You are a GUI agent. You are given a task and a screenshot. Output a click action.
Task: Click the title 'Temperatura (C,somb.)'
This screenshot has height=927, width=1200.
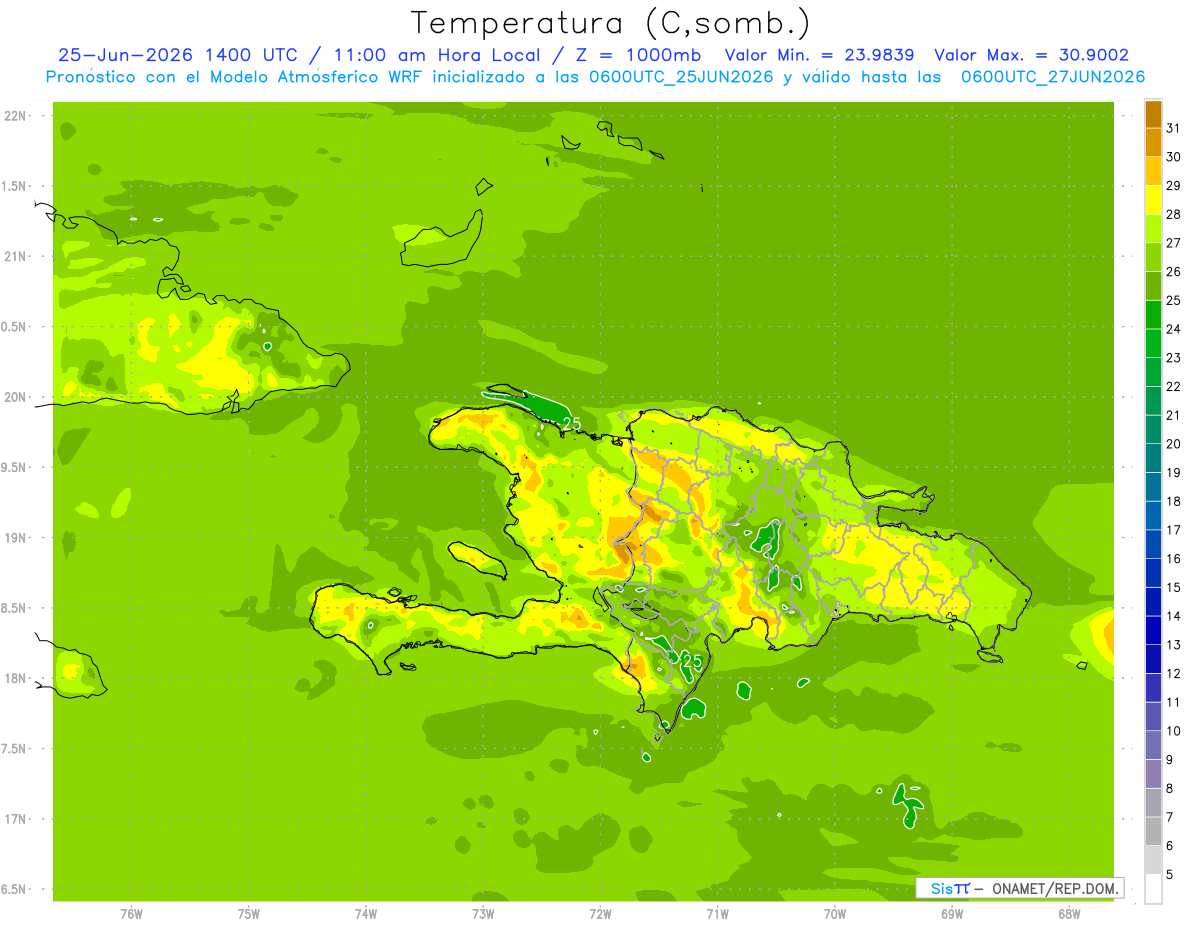pos(611,23)
